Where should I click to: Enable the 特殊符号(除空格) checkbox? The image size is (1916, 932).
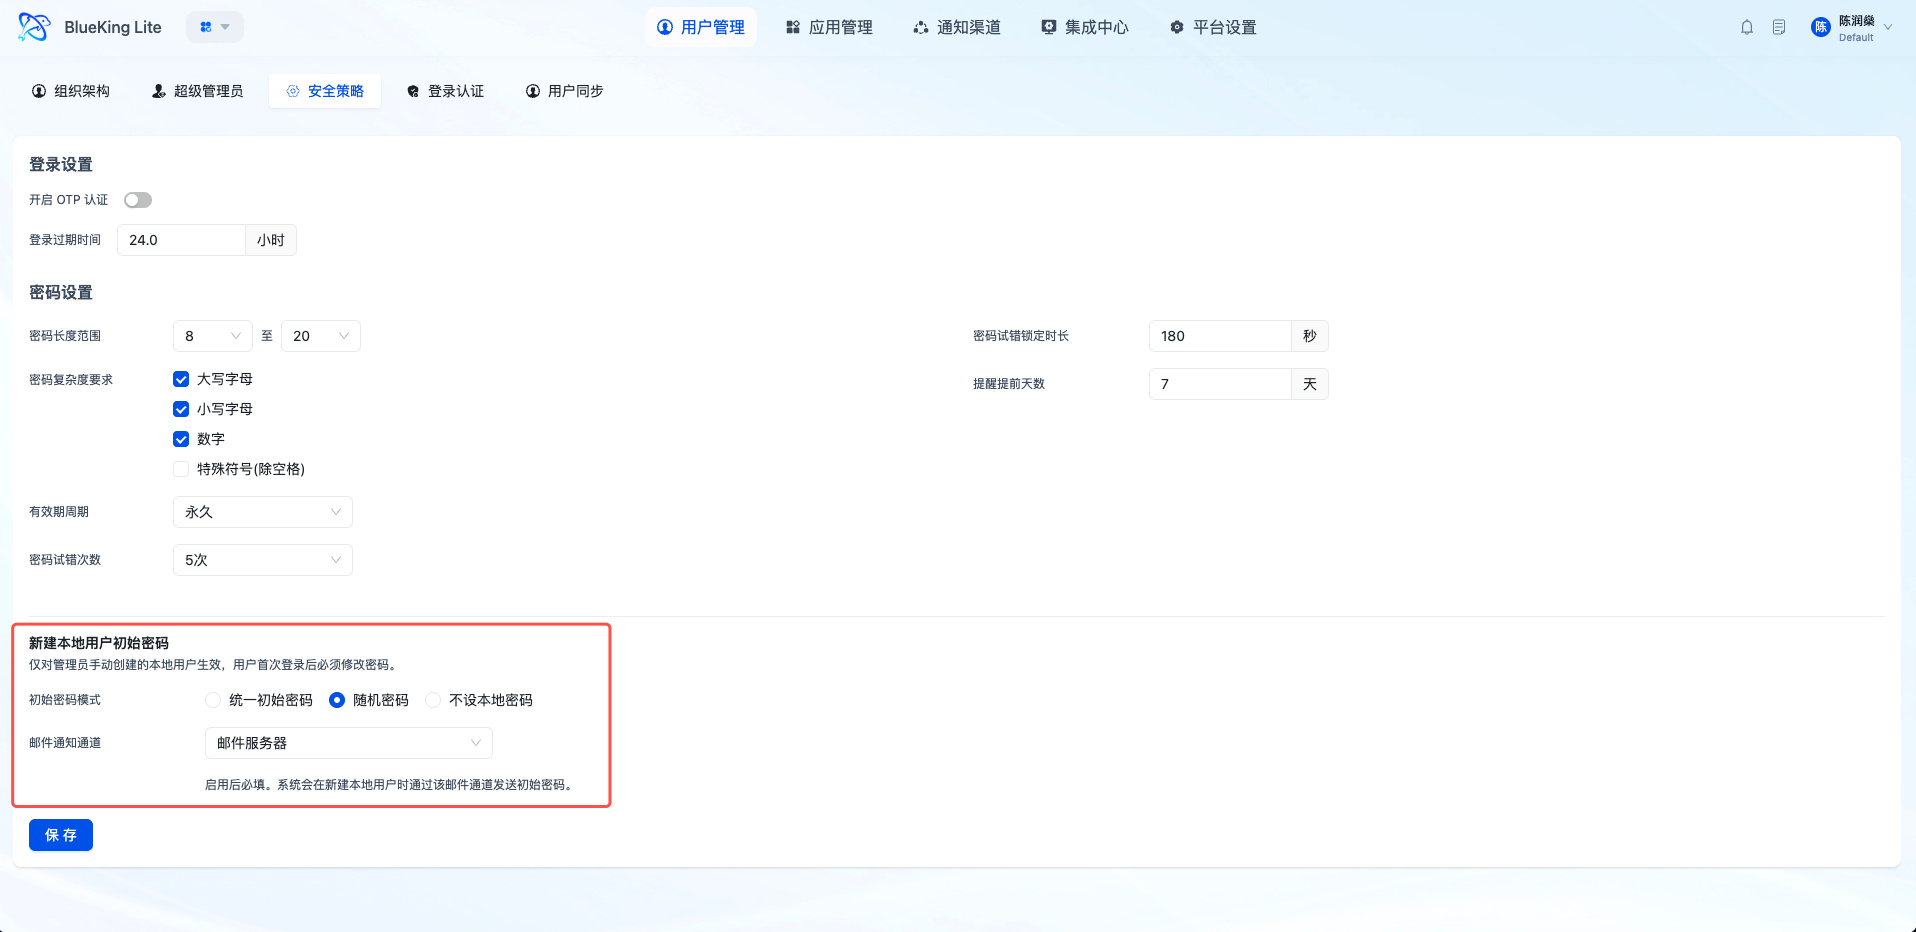181,469
